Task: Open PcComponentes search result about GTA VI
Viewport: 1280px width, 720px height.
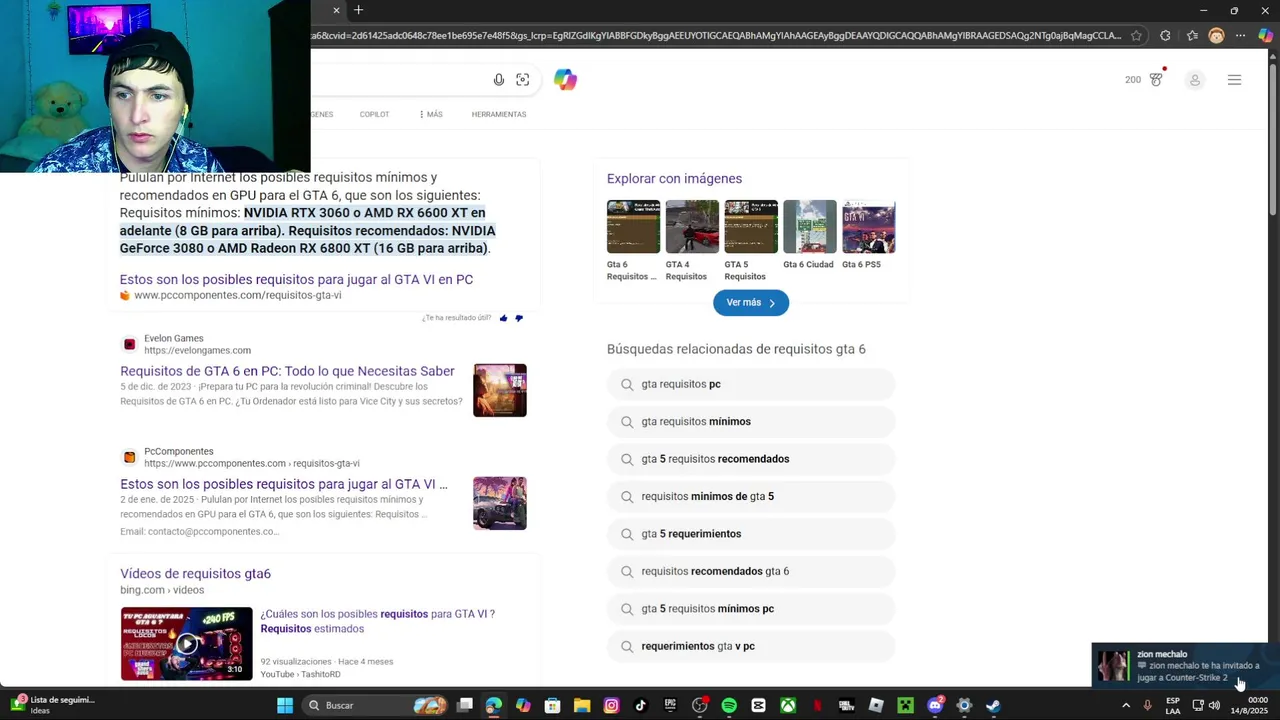Action: pos(284,484)
